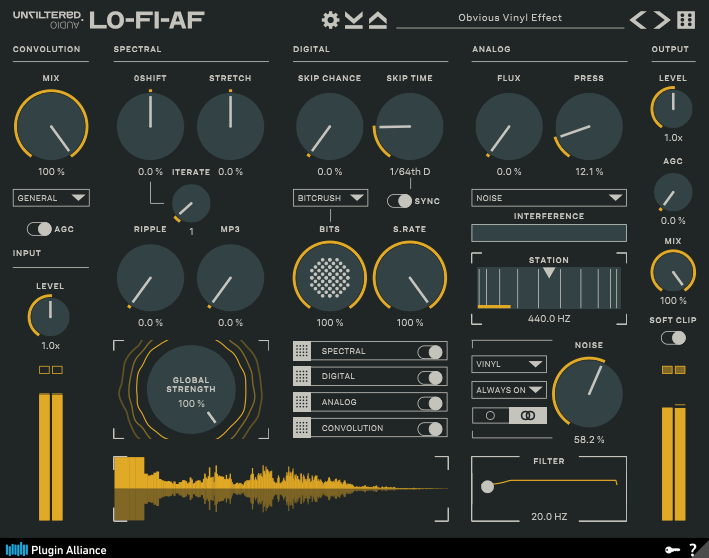Click the save preset up-arrow icon

click(377, 20)
